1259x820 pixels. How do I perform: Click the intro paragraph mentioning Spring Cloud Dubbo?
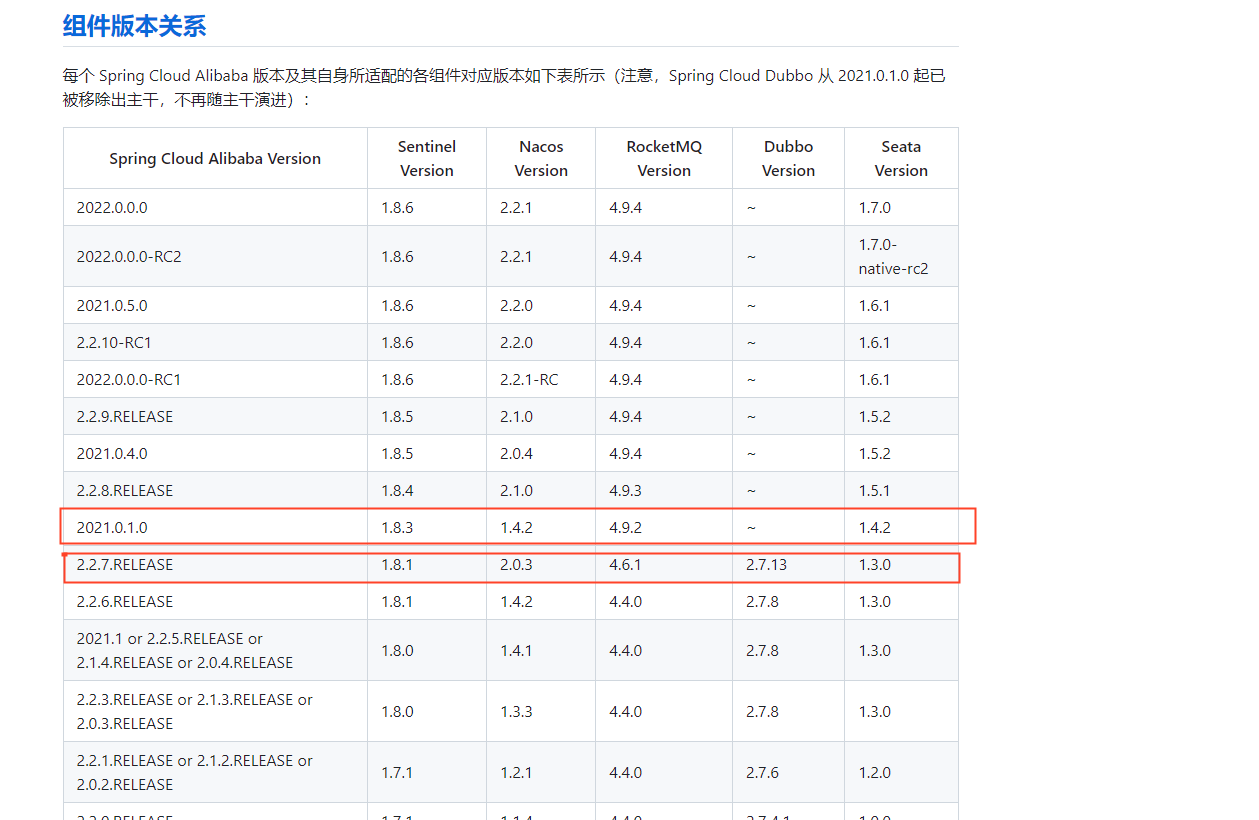pyautogui.click(x=504, y=88)
